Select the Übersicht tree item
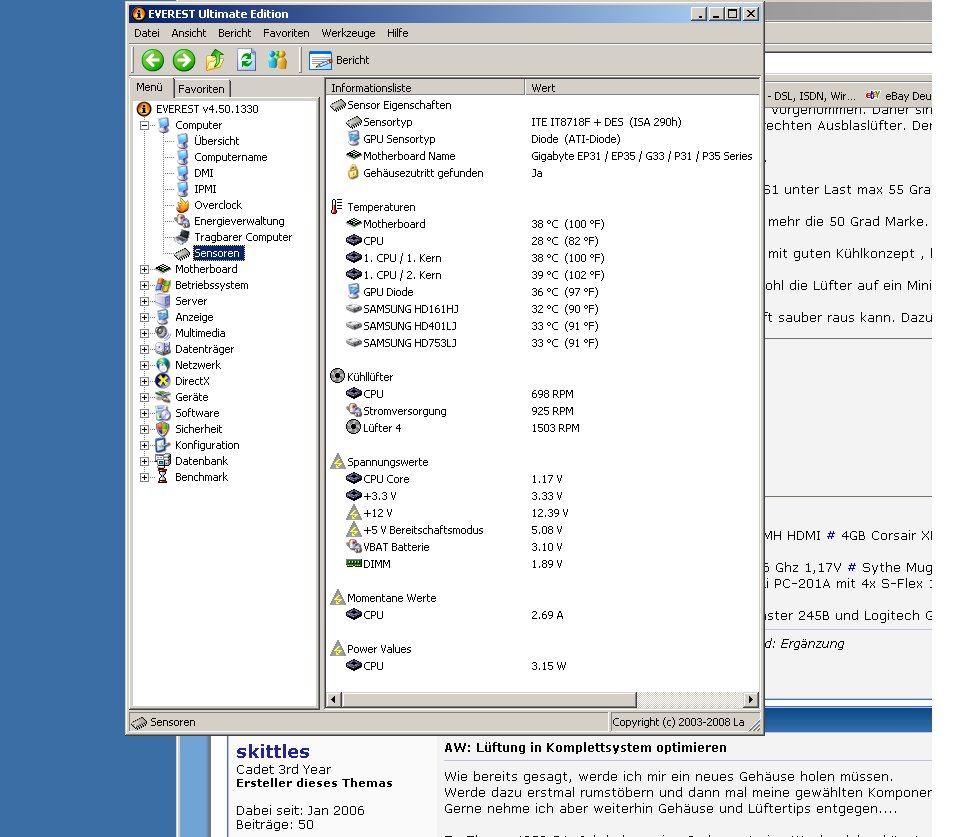Image resolution: width=960 pixels, height=837 pixels. coord(216,141)
